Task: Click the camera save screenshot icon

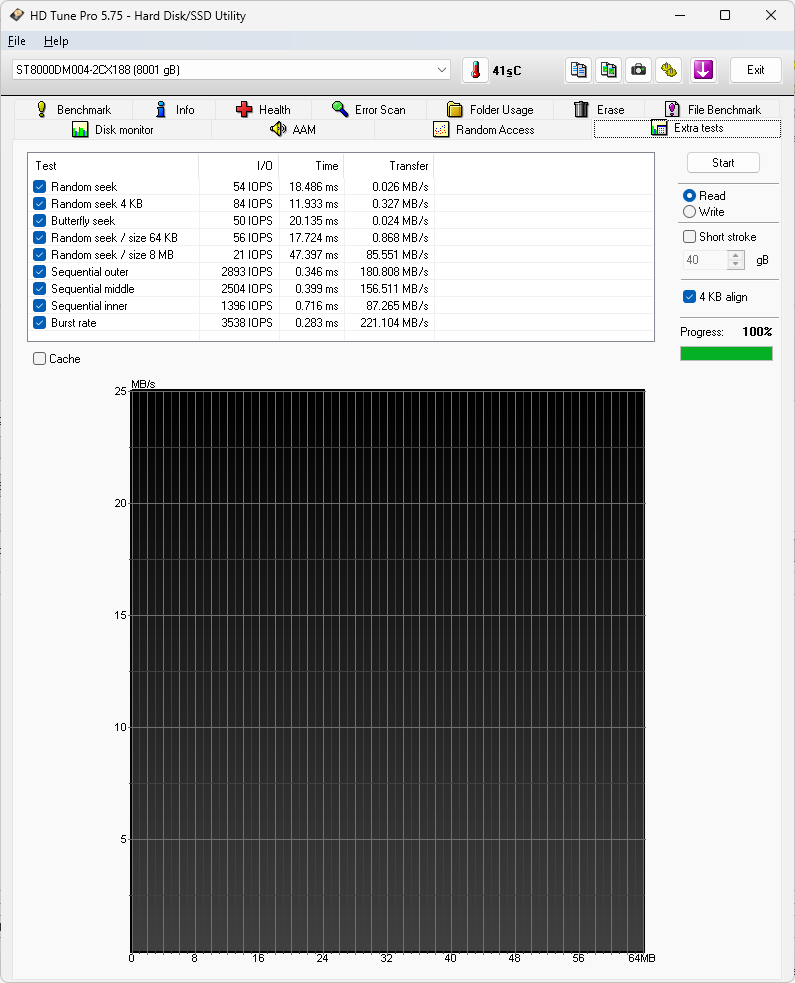Action: click(638, 70)
